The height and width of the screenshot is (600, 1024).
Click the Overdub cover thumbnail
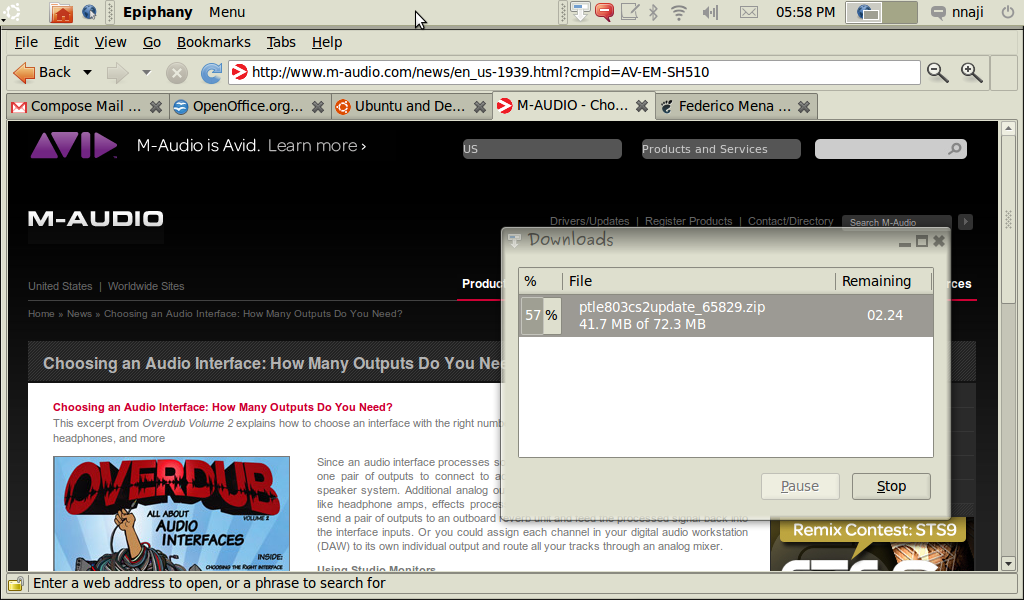click(171, 514)
